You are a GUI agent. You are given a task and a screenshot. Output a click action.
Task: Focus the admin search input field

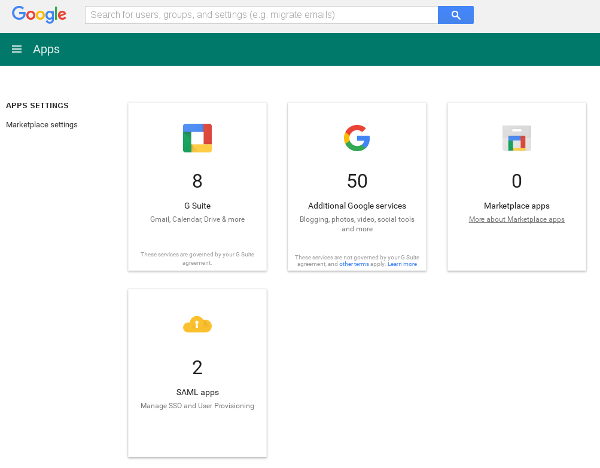tap(261, 15)
